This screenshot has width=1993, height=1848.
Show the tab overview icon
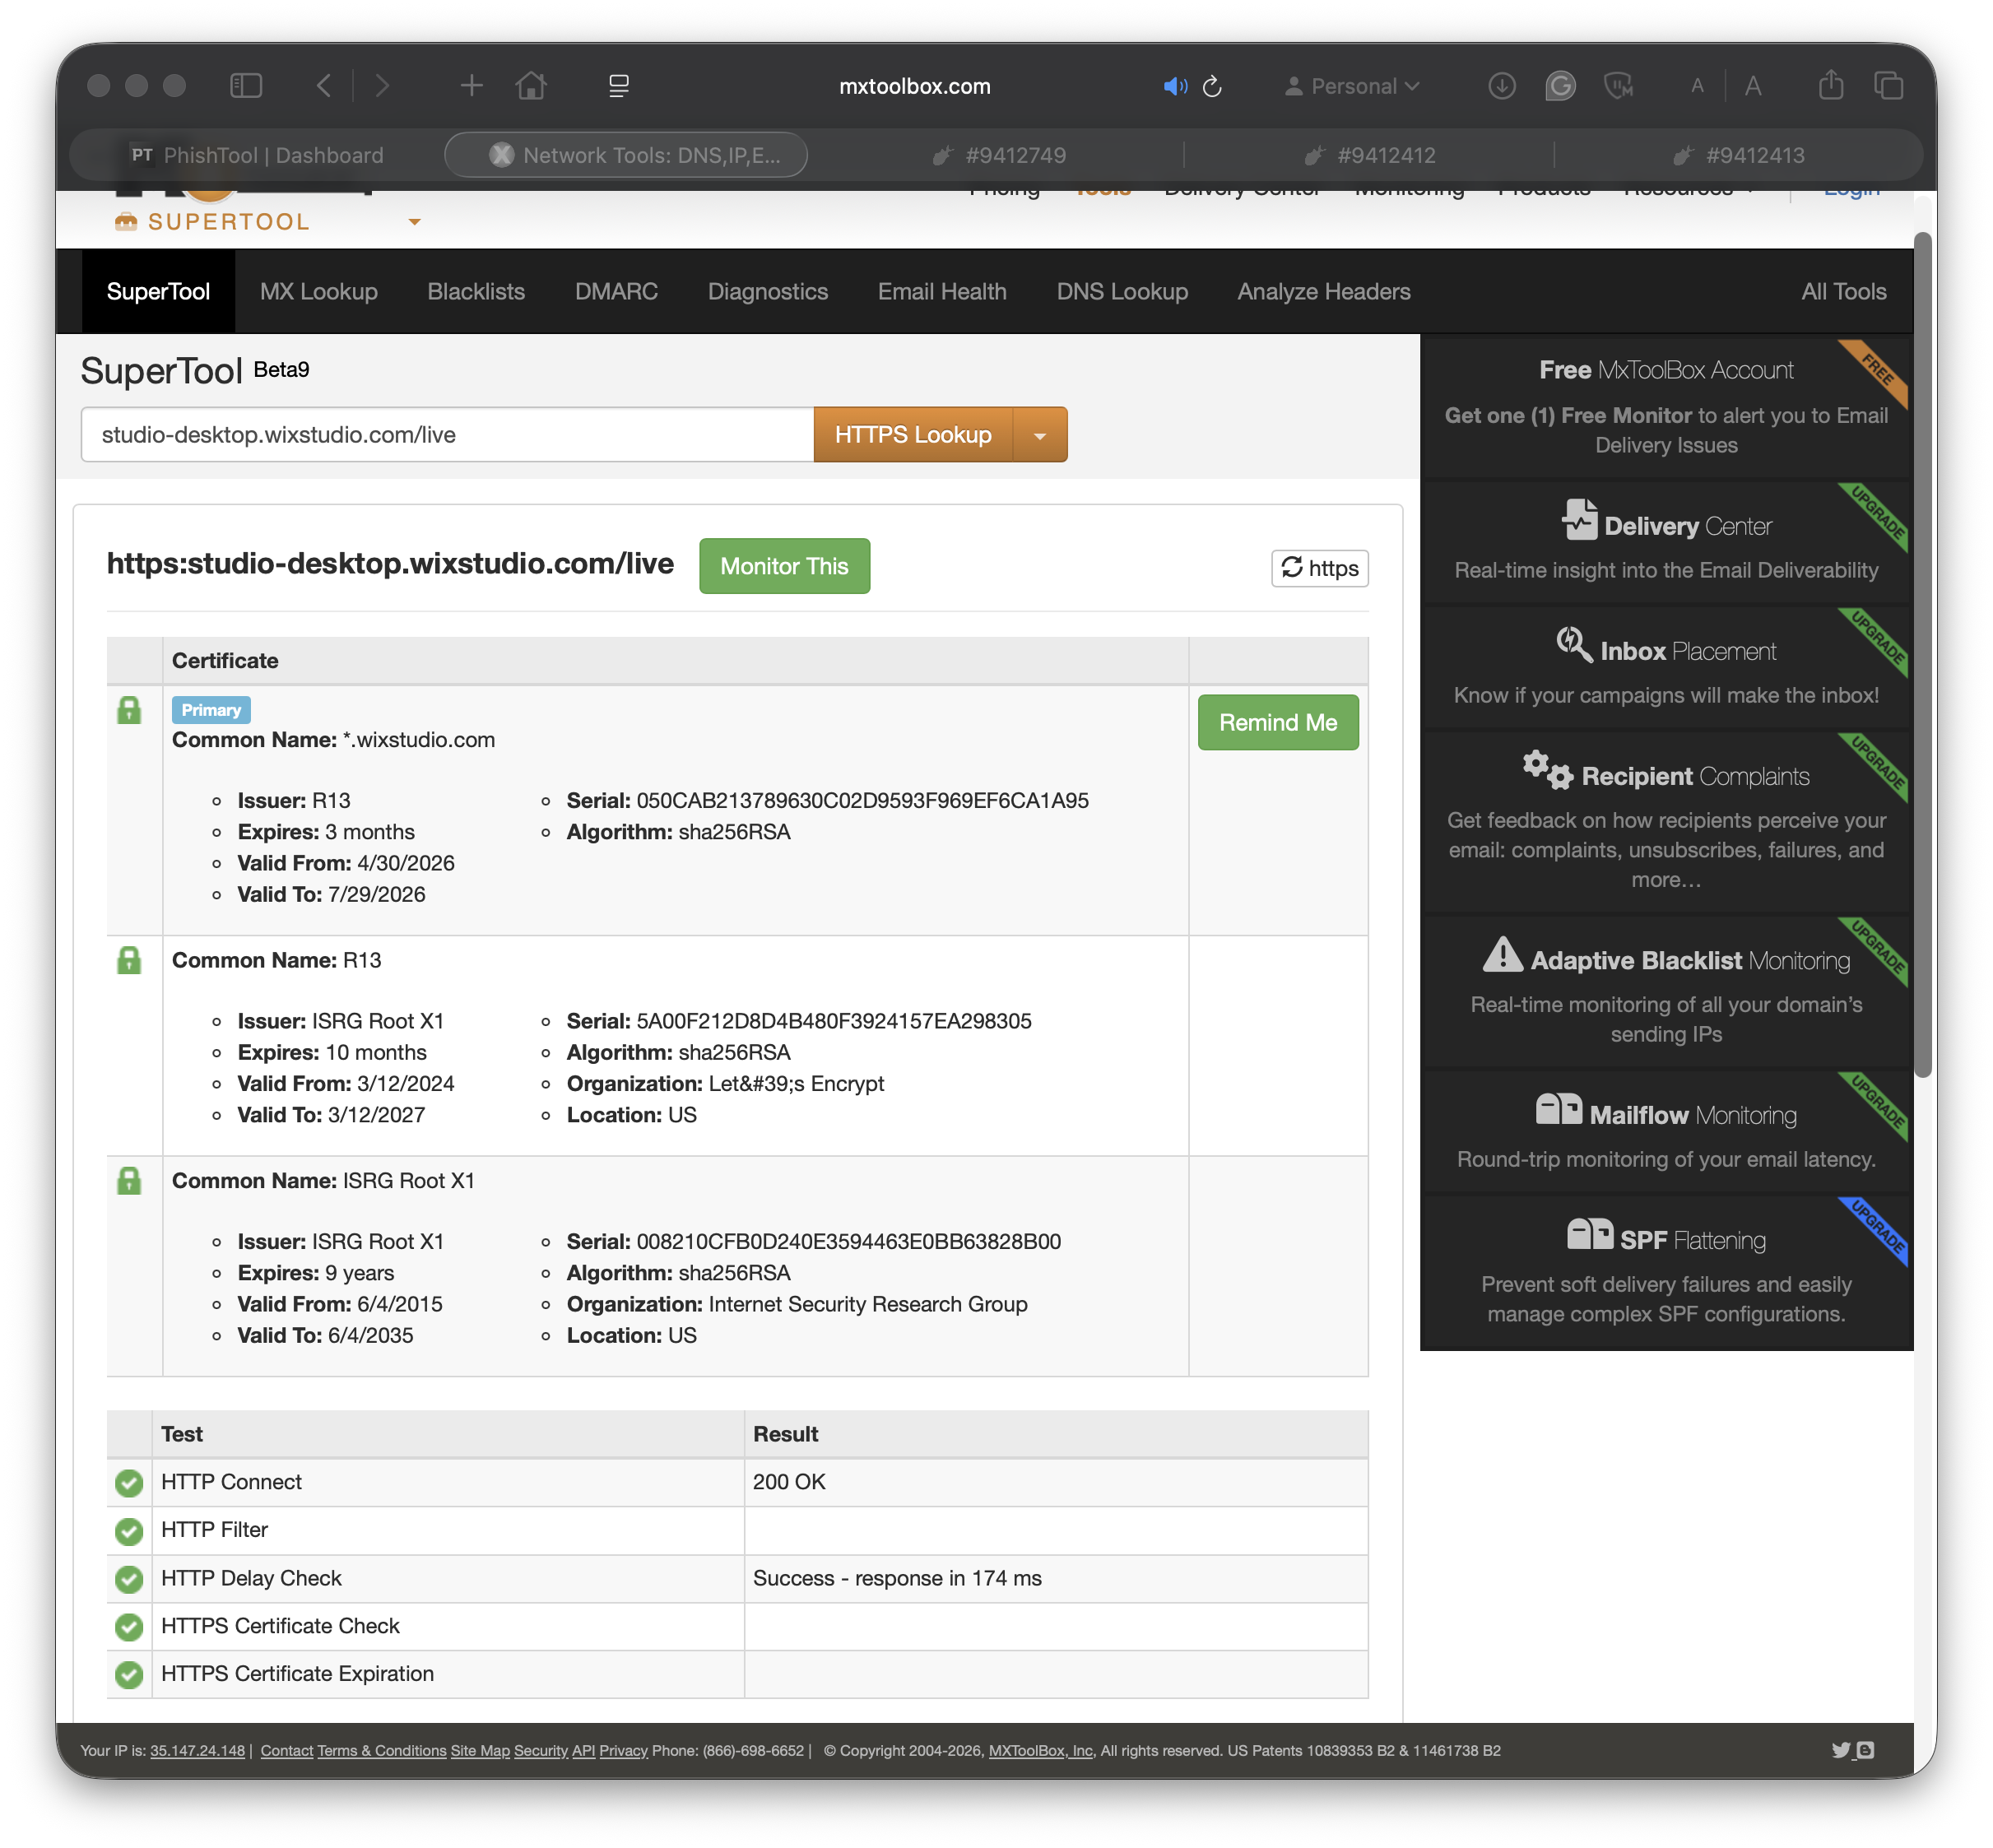1888,86
